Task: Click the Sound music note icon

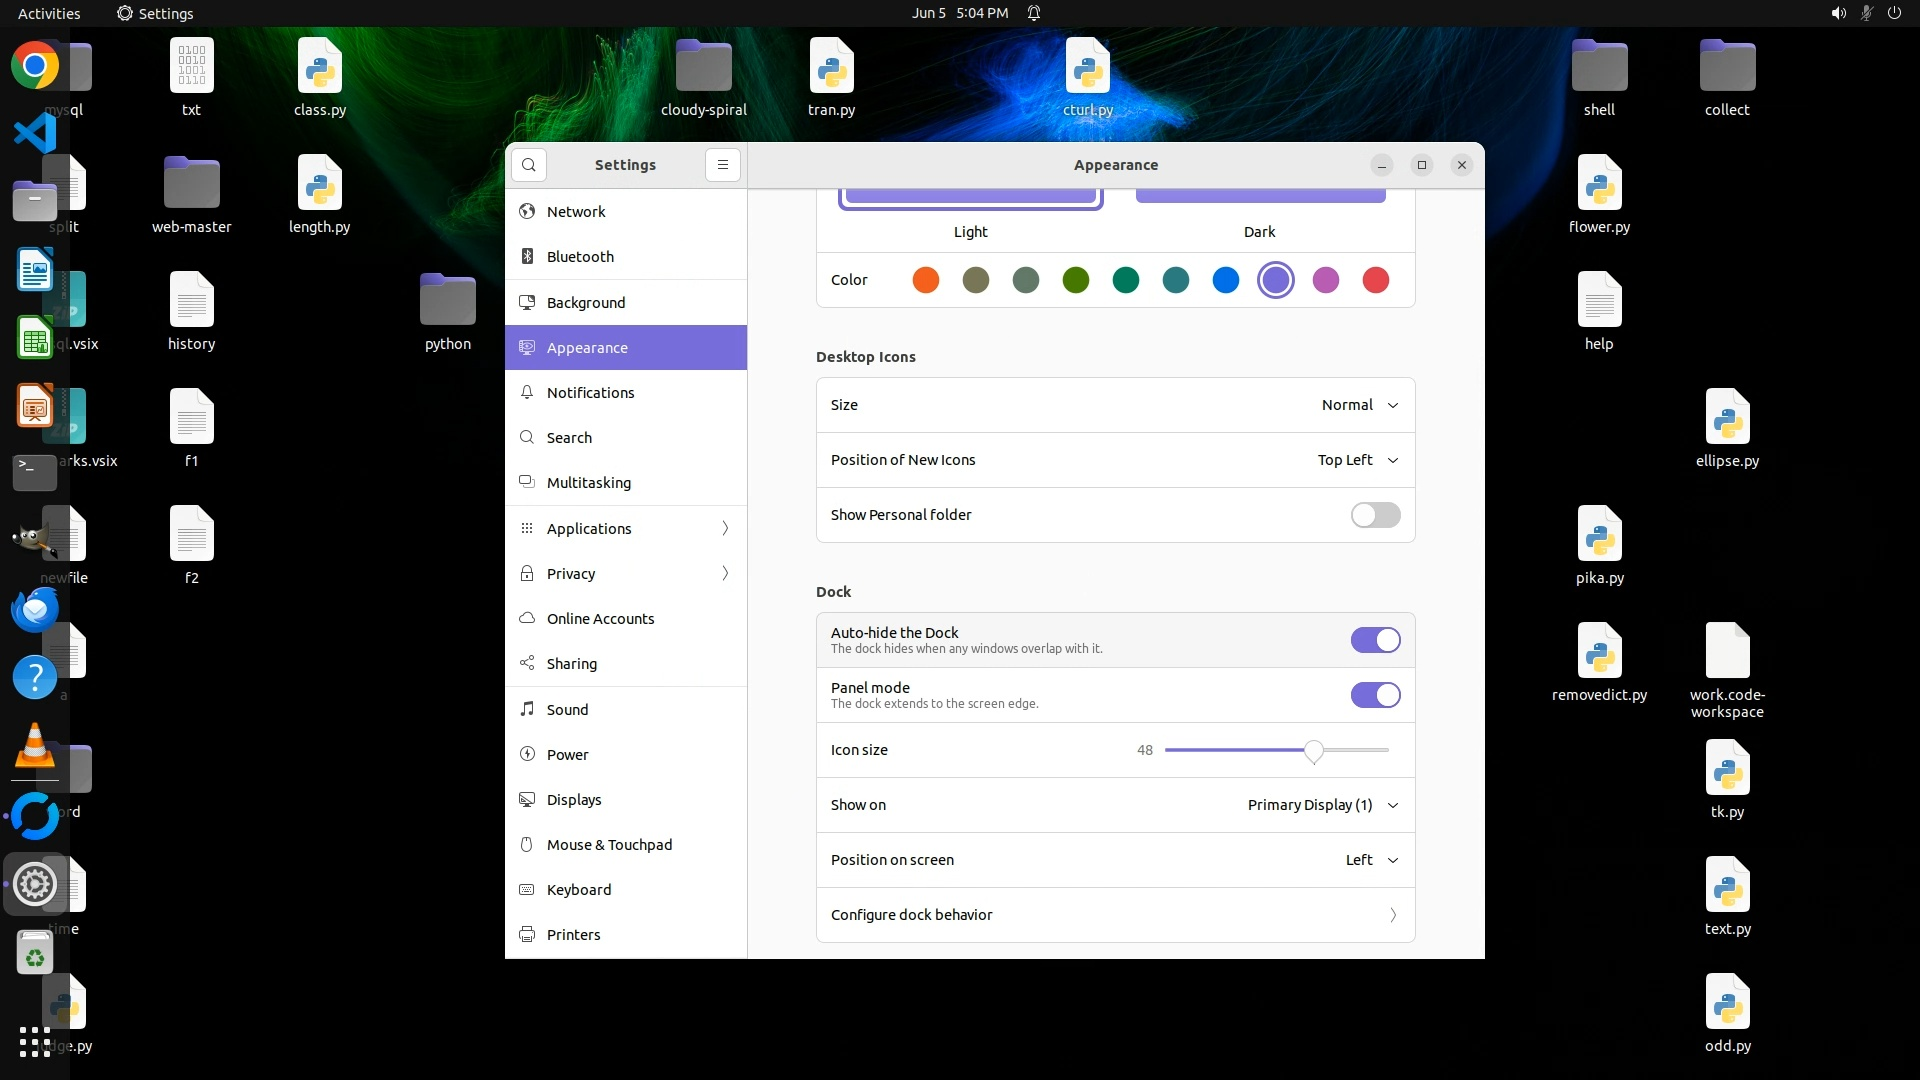Action: [x=527, y=709]
